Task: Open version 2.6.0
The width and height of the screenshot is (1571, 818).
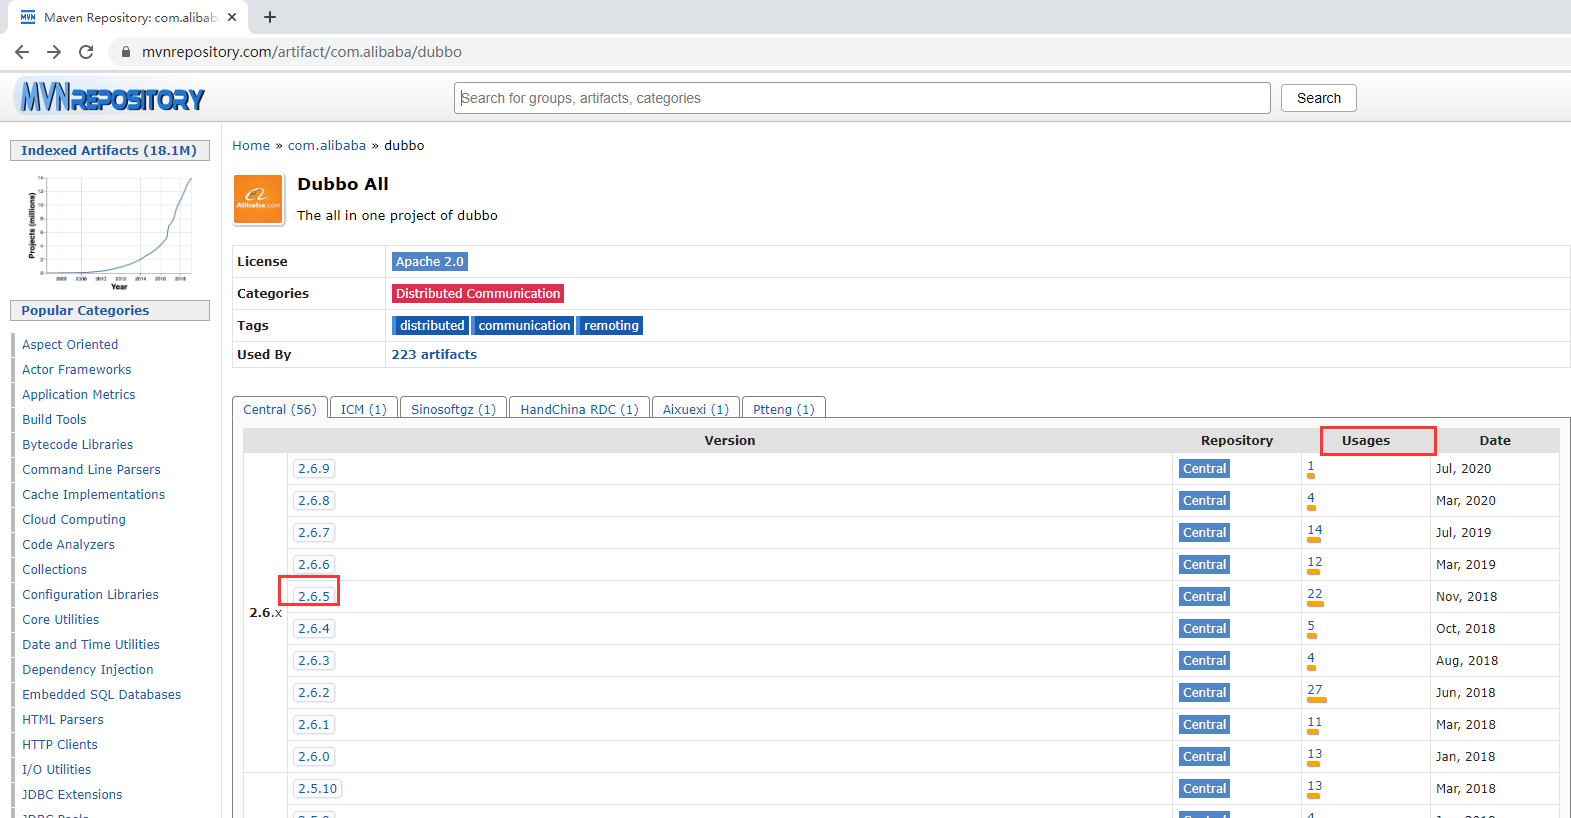Action: coord(314,756)
